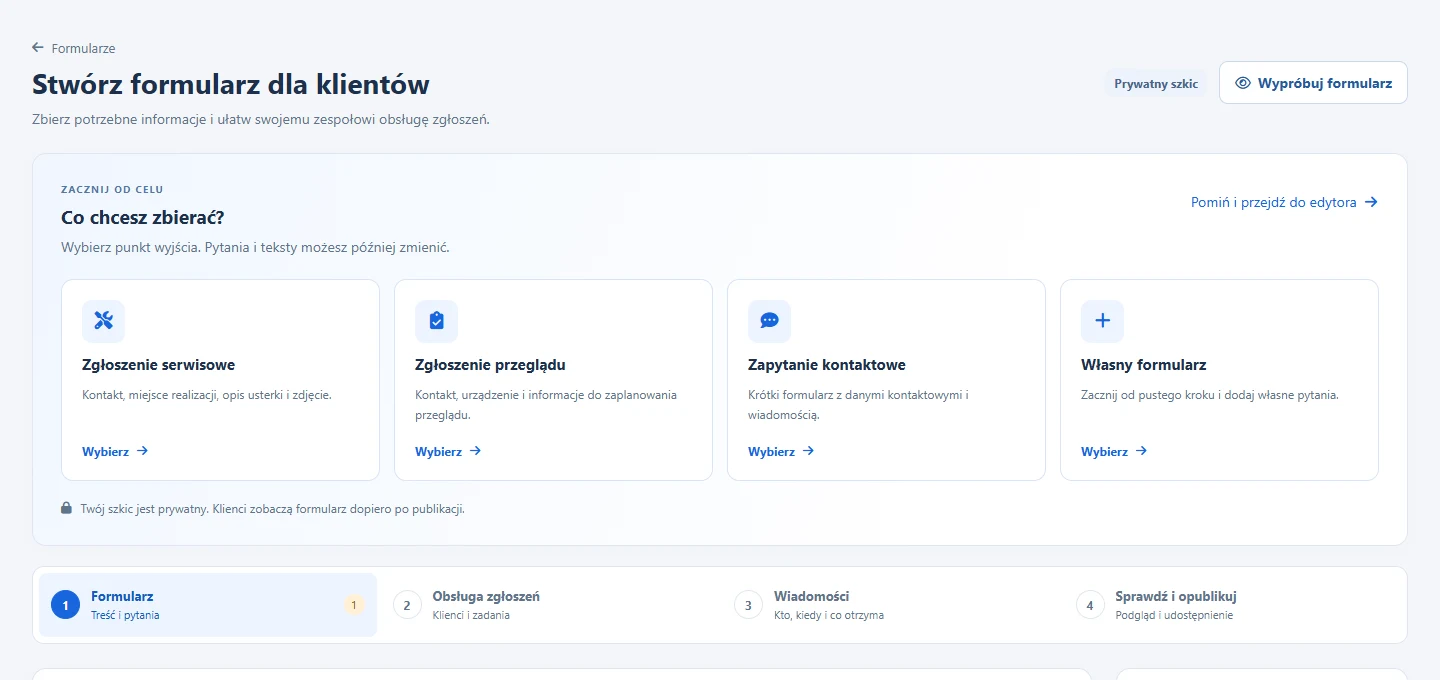Viewport: 1440px width, 680px height.
Task: Click the chat bubble contact icon
Action: 769,321
